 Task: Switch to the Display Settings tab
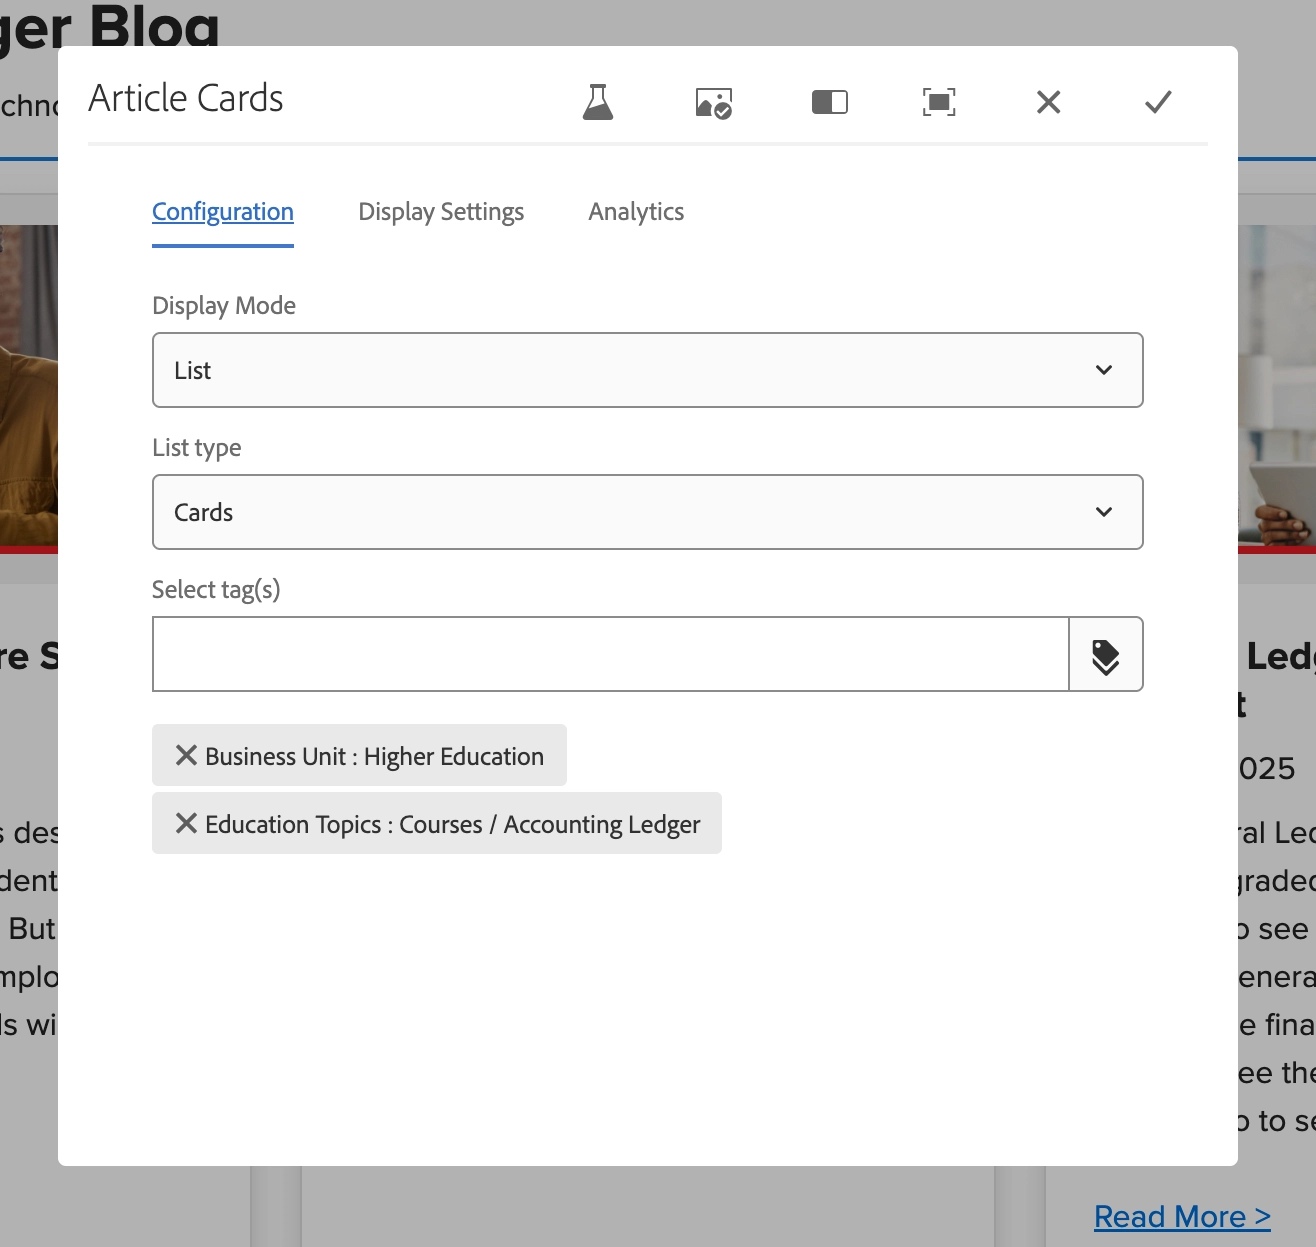pyautogui.click(x=441, y=212)
